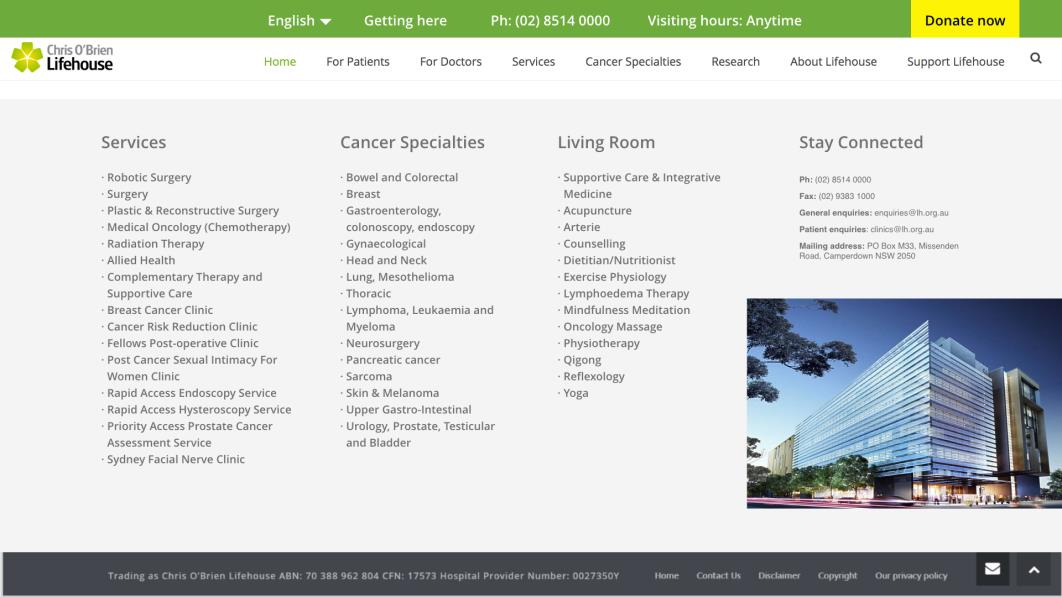Open the footer Disclaimer link
Screen dimensions: 1062x597
[779, 575]
